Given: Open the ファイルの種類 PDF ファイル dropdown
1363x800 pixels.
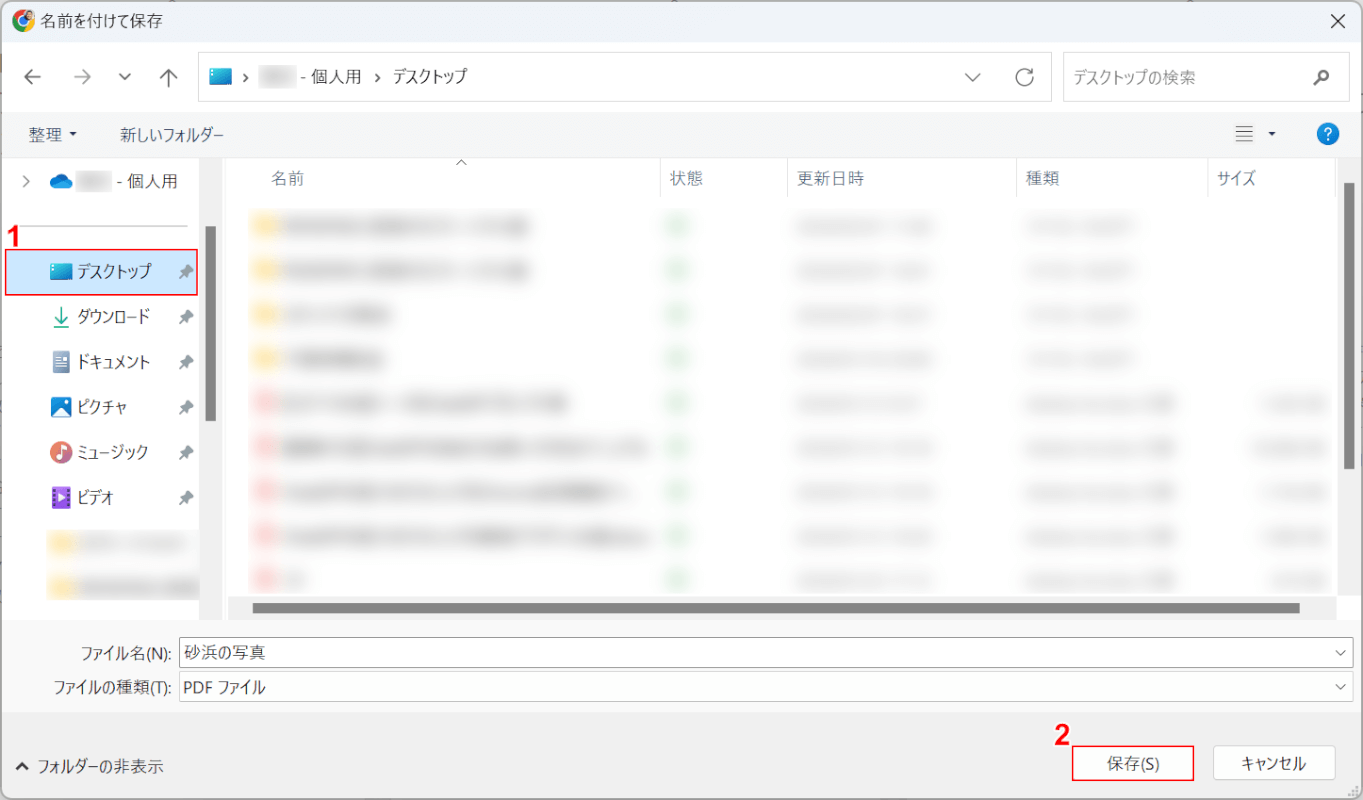Looking at the screenshot, I should [x=766, y=687].
